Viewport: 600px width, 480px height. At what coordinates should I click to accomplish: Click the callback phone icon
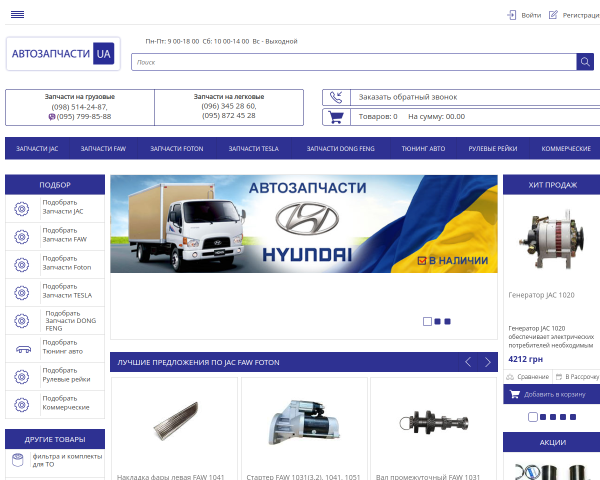point(336,97)
